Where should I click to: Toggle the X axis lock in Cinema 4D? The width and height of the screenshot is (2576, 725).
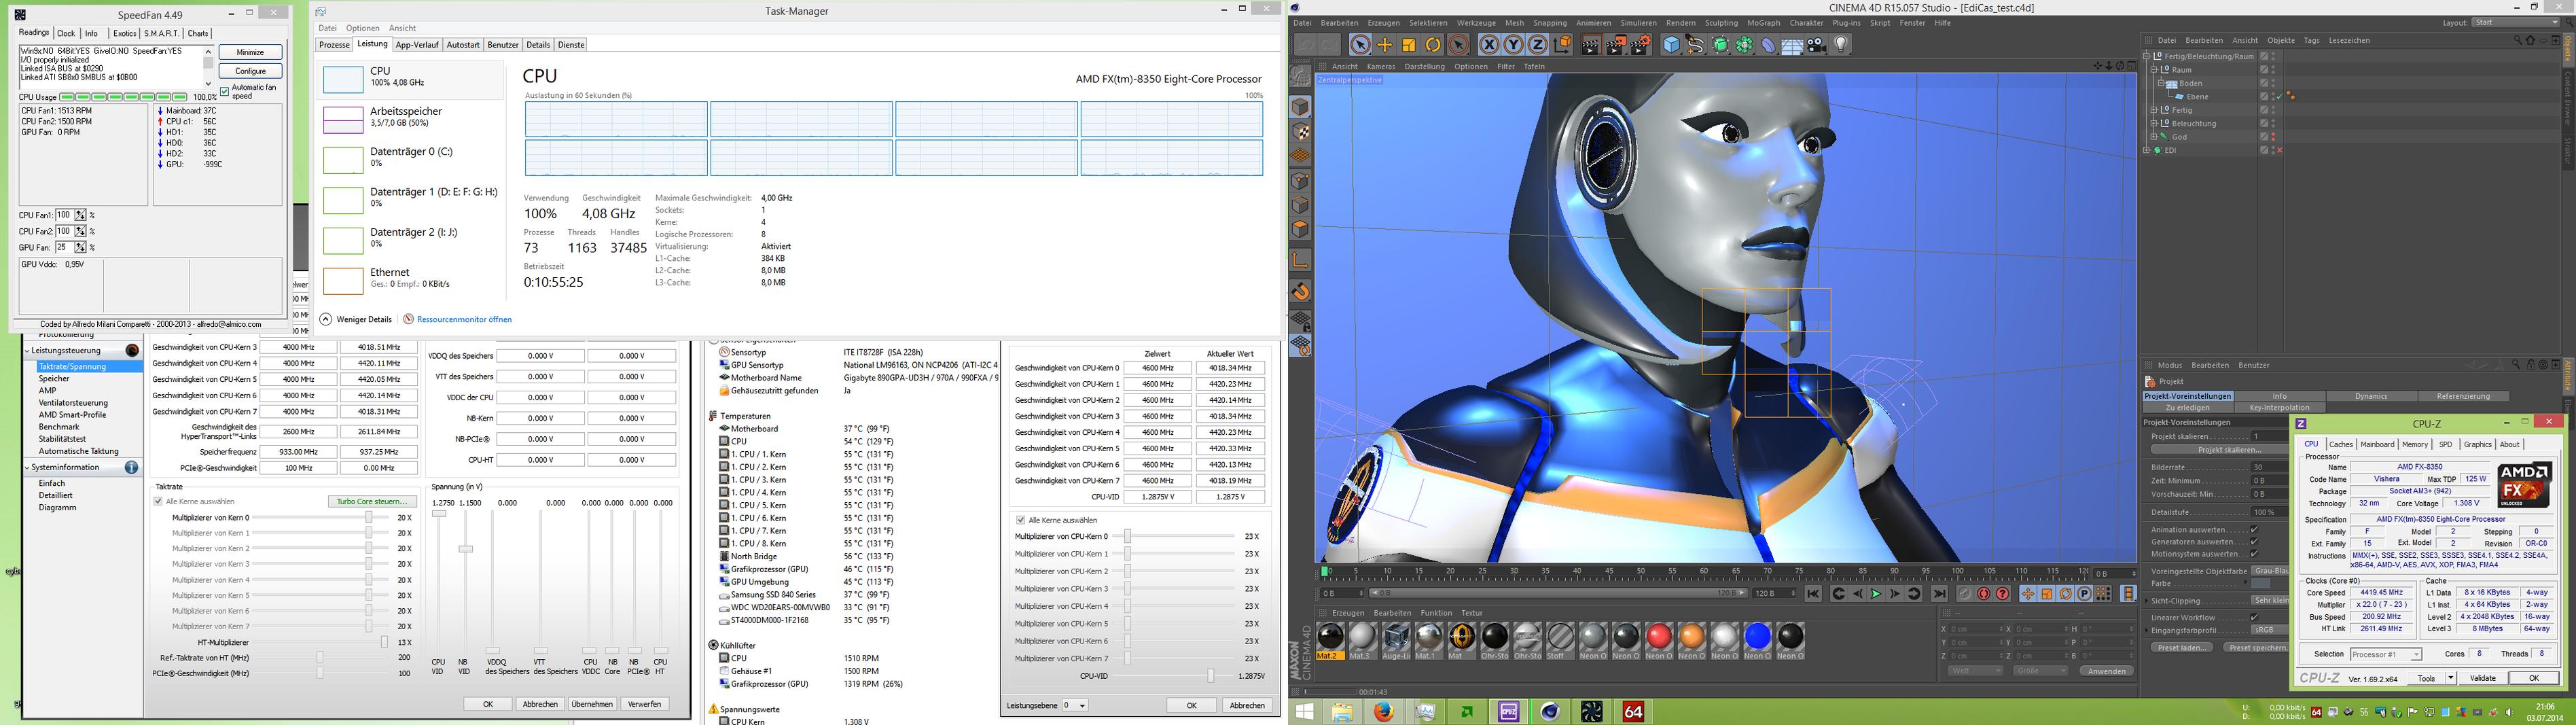tap(1489, 45)
